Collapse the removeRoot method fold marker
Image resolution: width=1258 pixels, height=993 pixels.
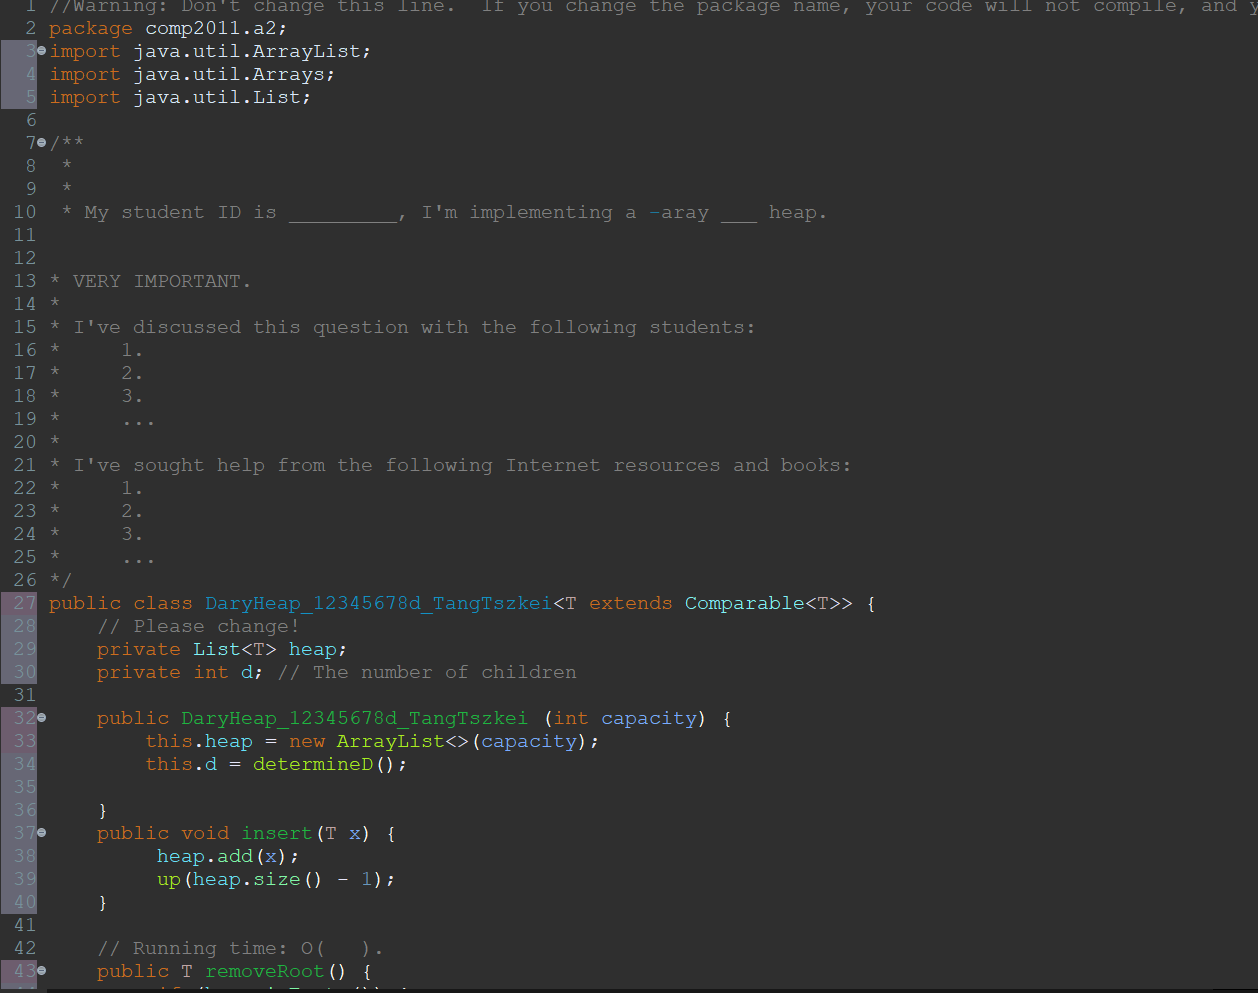click(40, 970)
